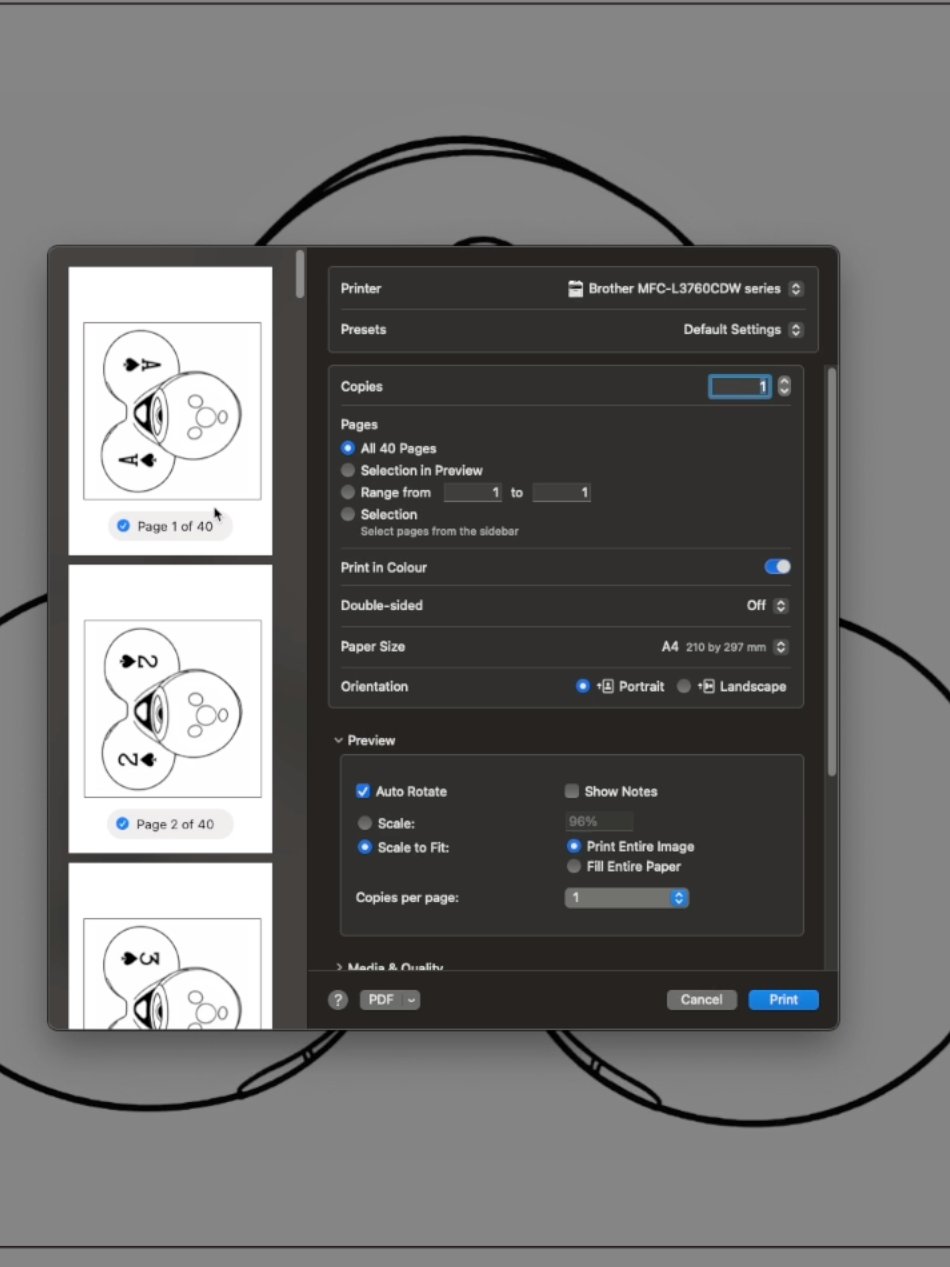Click the thumbnail sidebar scrollbar
The height and width of the screenshot is (1267, 950).
(x=300, y=274)
